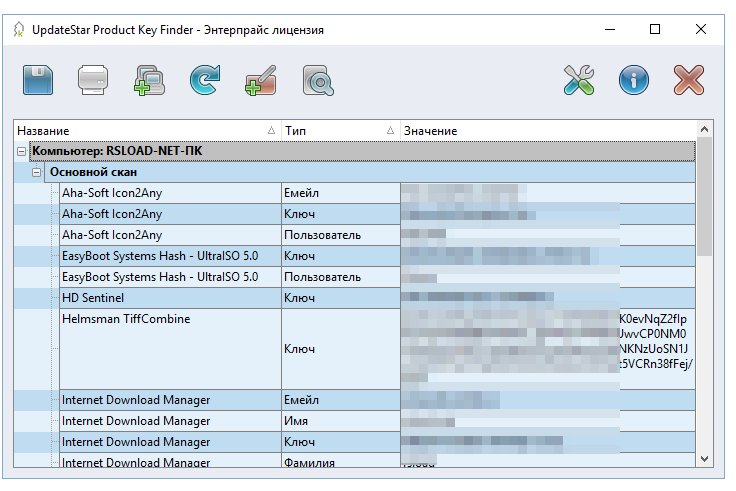
Task: Click the Print icon in toolbar
Action: tap(93, 80)
